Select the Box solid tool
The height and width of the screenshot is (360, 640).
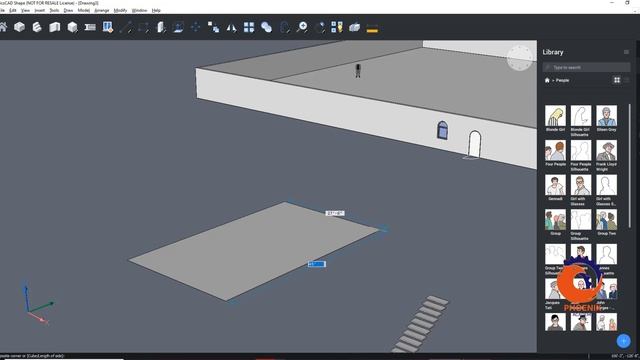point(19,27)
